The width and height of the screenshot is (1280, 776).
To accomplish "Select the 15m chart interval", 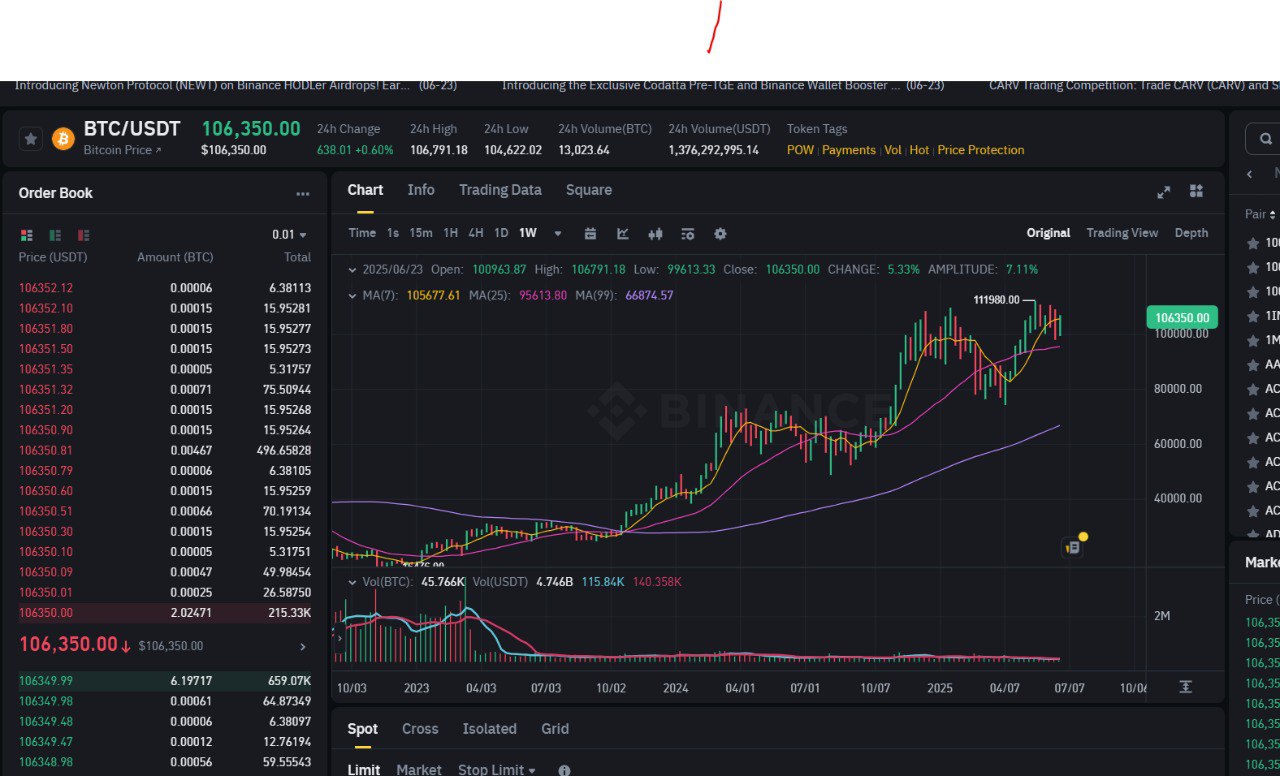I will pyautogui.click(x=421, y=233).
